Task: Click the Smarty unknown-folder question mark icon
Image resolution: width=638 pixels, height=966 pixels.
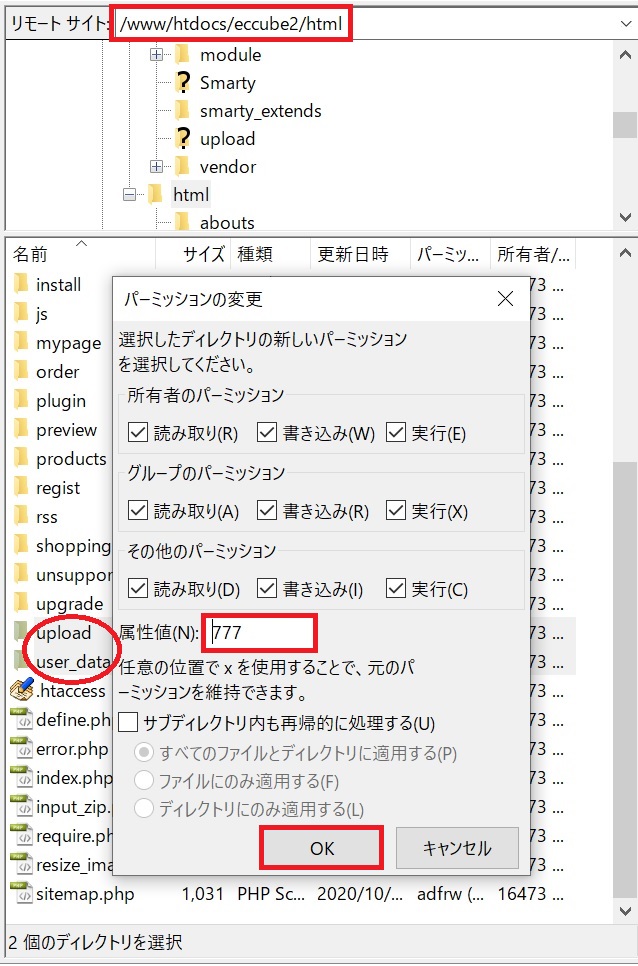Action: pos(182,83)
